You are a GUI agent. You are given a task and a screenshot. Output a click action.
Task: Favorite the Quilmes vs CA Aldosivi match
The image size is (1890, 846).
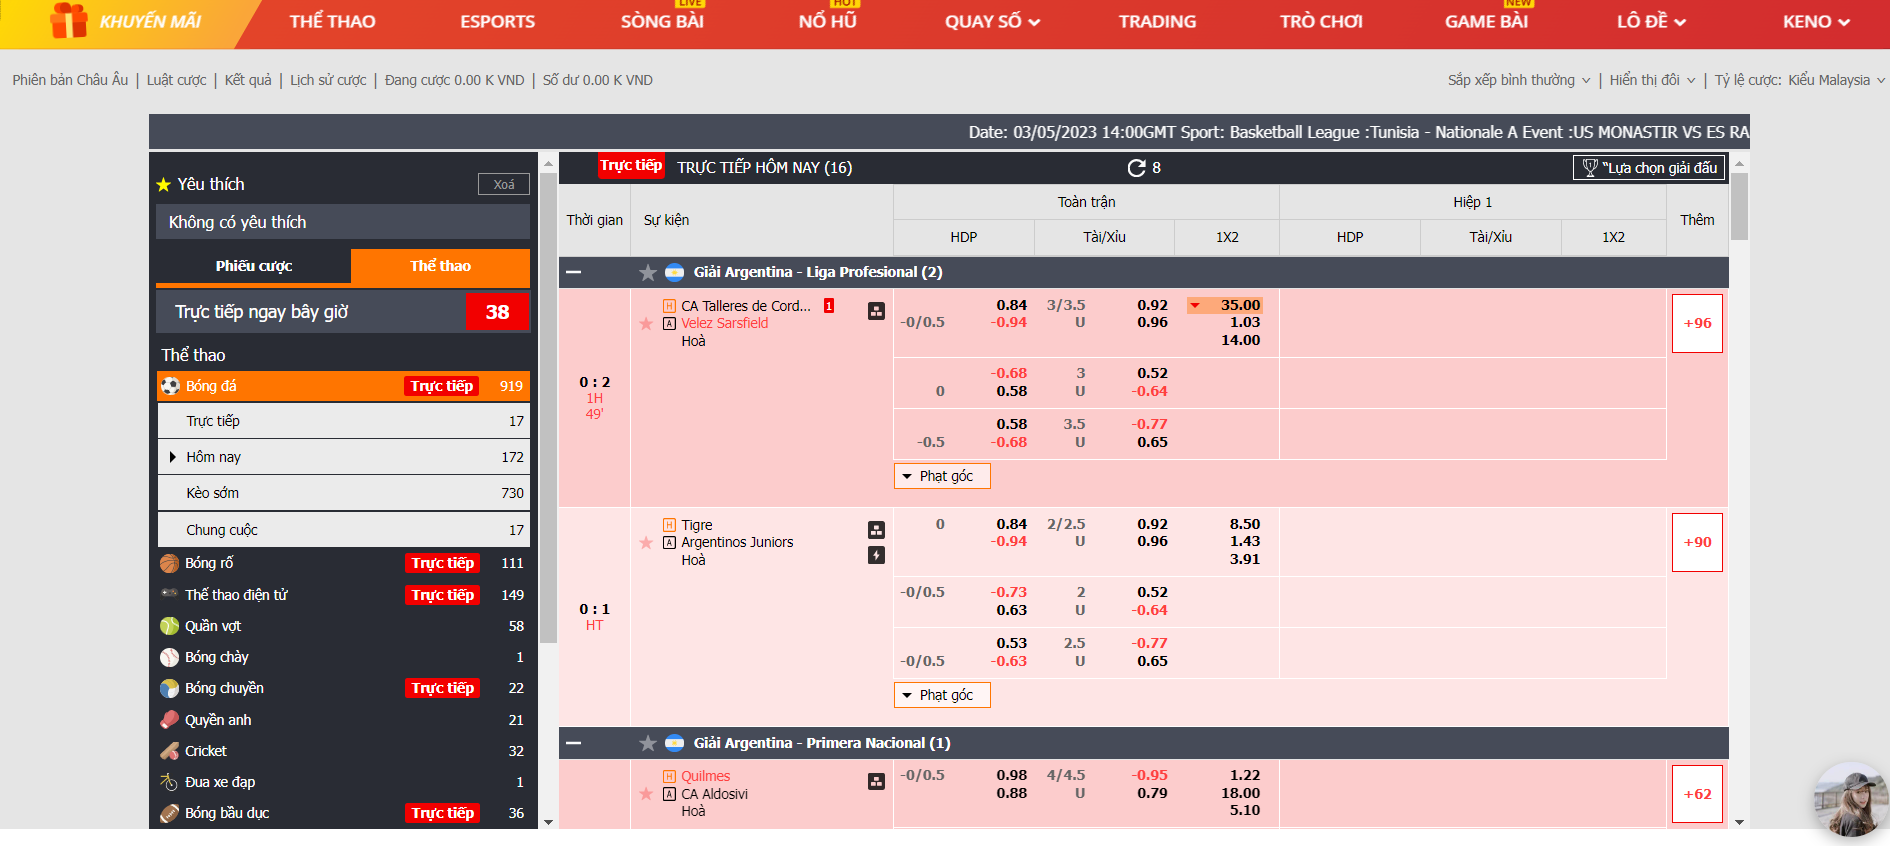[646, 794]
